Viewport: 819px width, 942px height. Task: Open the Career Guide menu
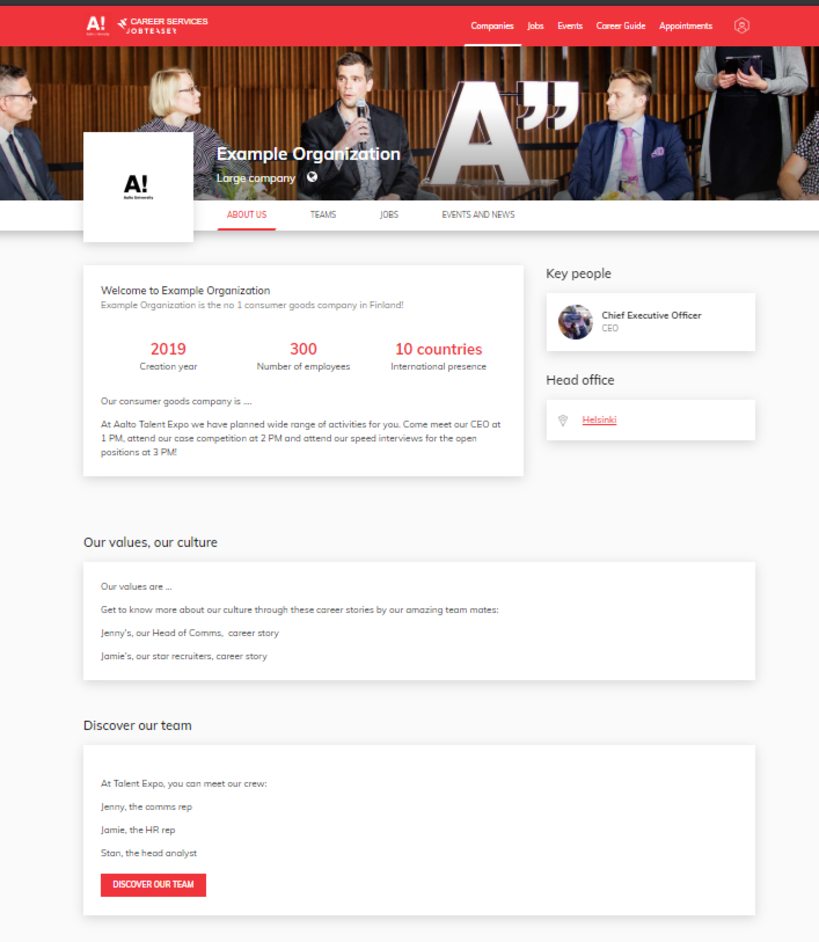pyautogui.click(x=621, y=26)
